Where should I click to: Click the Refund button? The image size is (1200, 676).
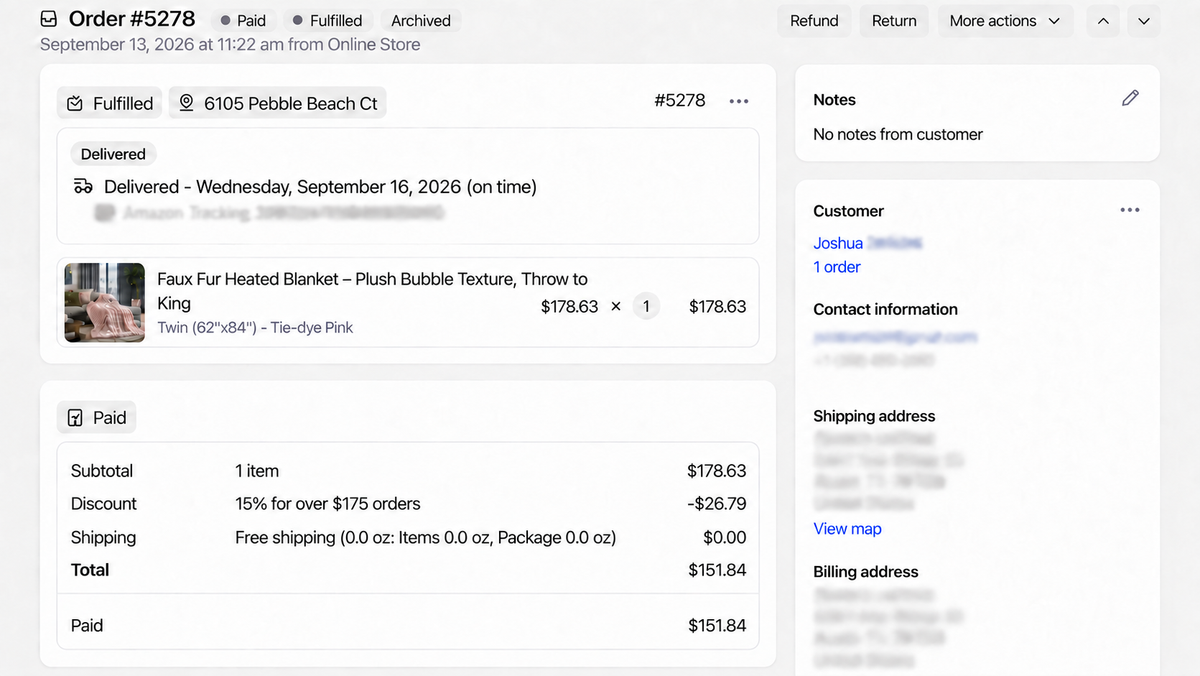[814, 21]
